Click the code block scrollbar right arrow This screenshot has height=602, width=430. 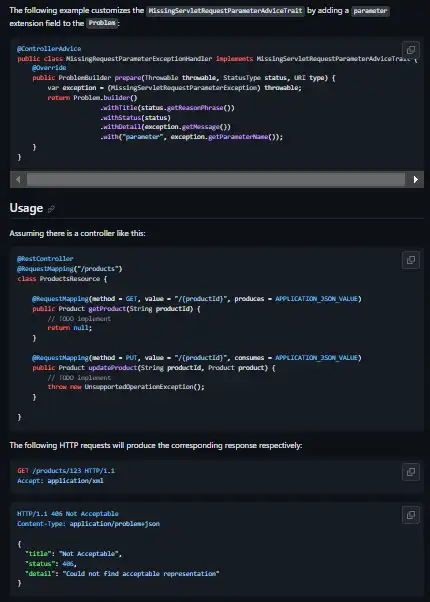pyautogui.click(x=416, y=179)
